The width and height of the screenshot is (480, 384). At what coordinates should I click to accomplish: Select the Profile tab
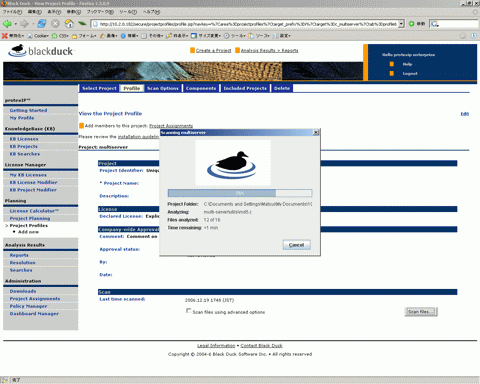[x=132, y=88]
